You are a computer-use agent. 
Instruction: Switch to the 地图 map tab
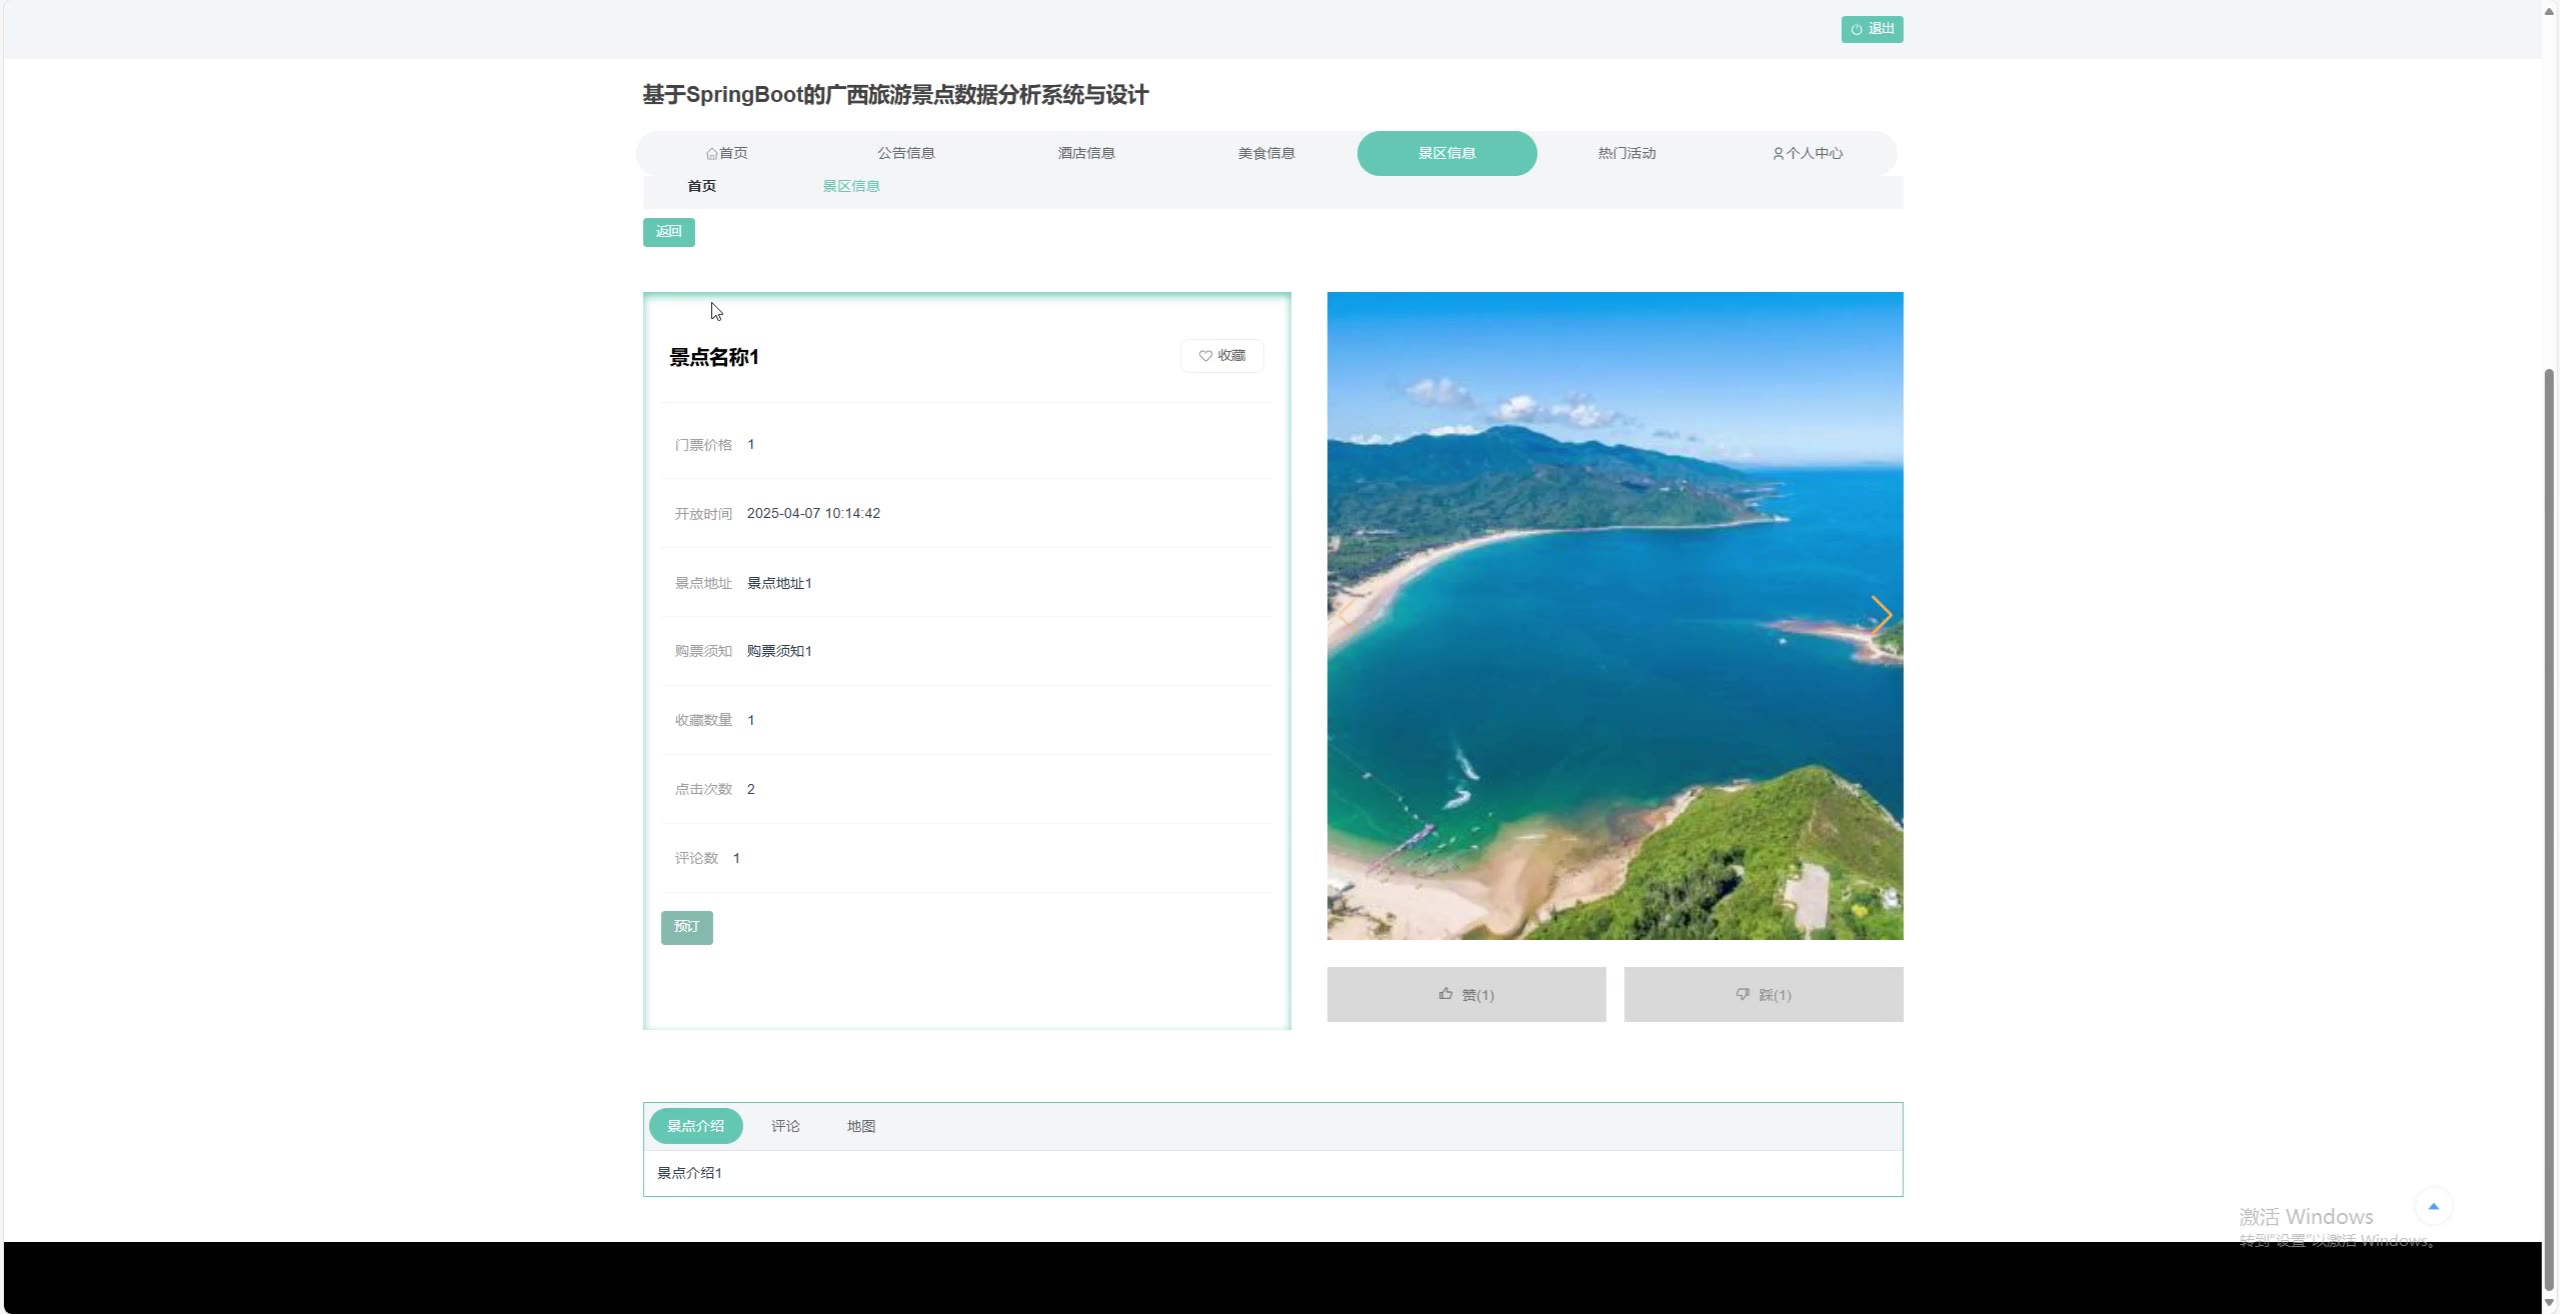(x=860, y=1126)
